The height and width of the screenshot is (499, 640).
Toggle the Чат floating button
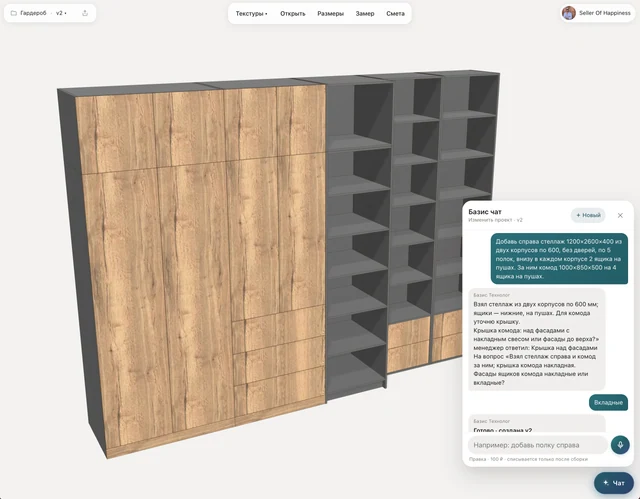(x=614, y=483)
